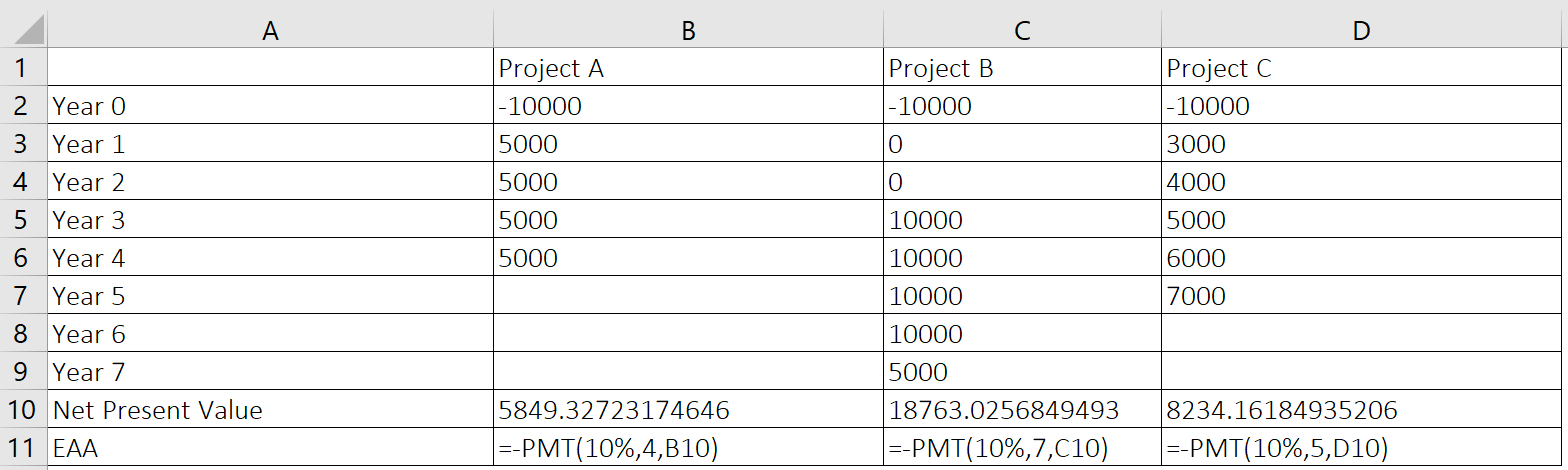Click the Year 0 label cell
The height and width of the screenshot is (470, 1568).
[x=270, y=106]
